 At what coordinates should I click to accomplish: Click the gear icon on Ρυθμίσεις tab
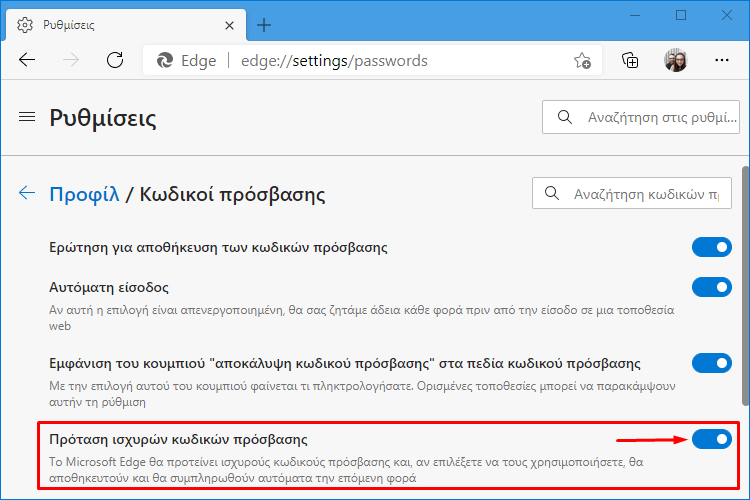coord(24,25)
